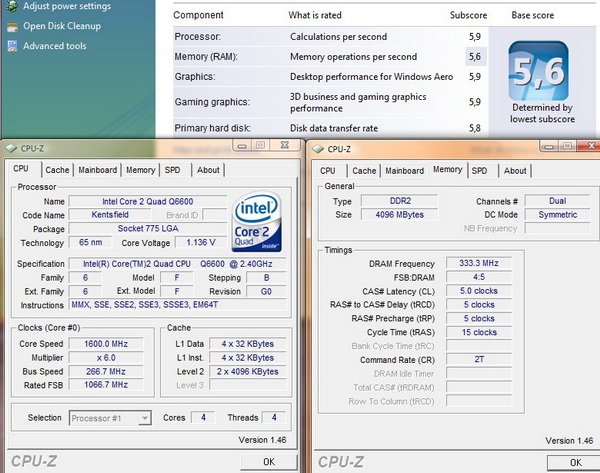Image resolution: width=600 pixels, height=473 pixels.
Task: Click the memory Type value DDR2
Action: 400,201
